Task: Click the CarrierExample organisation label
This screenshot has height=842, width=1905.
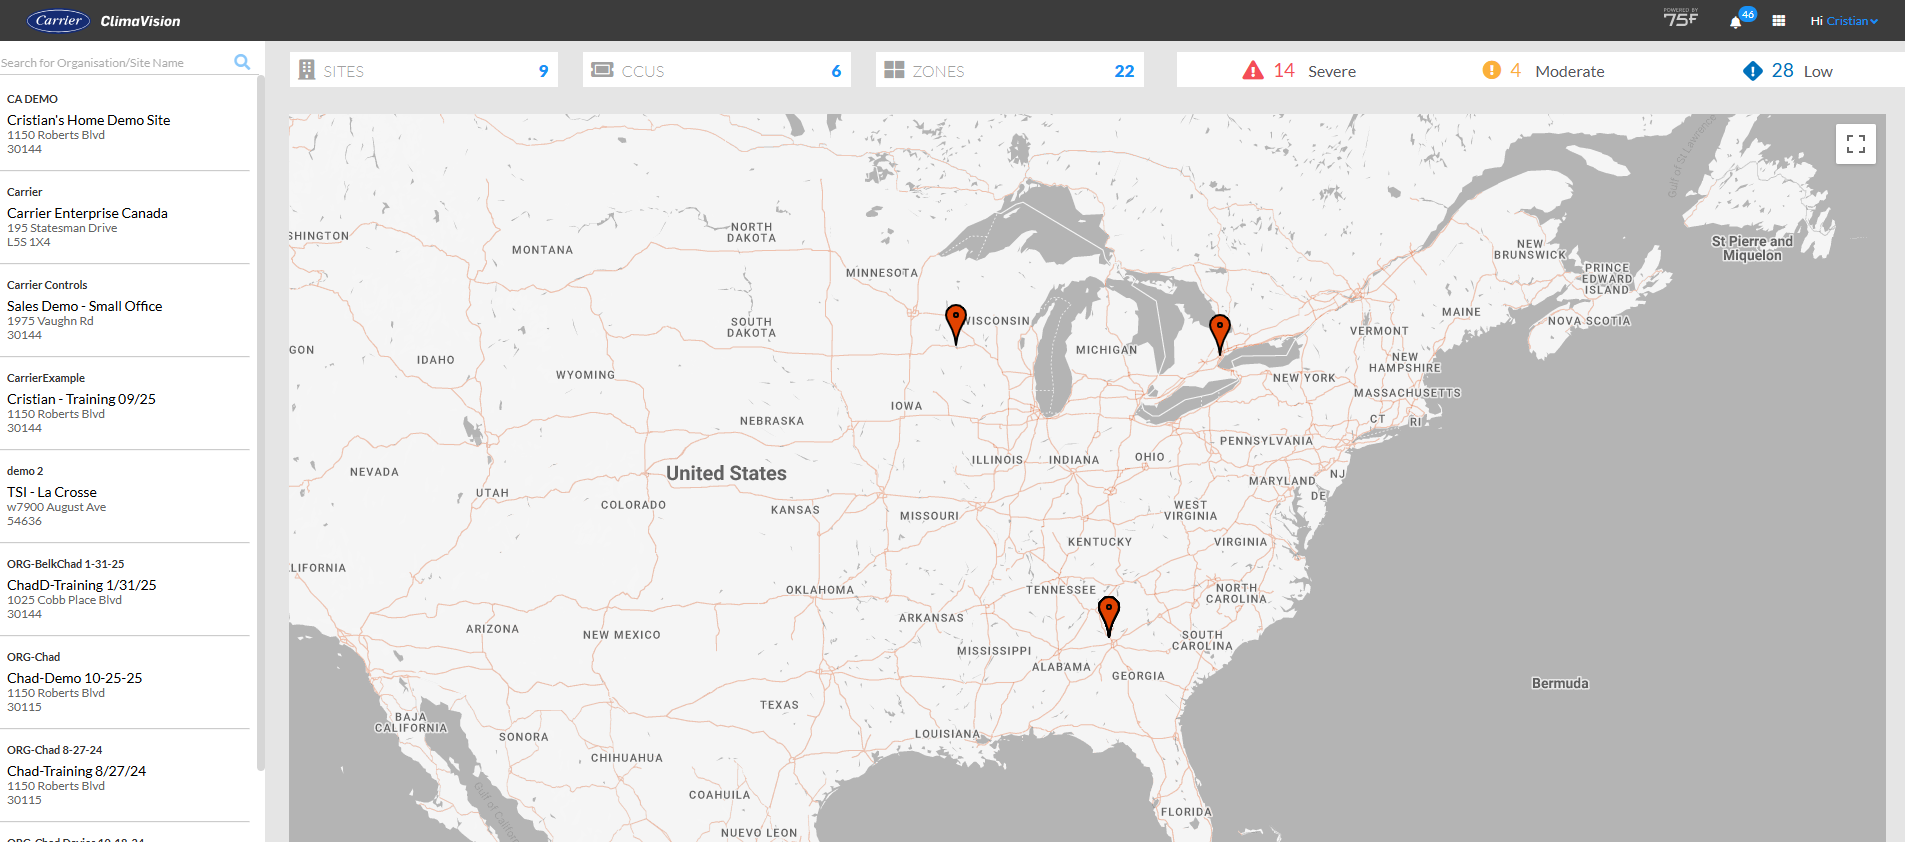Action: pos(46,378)
